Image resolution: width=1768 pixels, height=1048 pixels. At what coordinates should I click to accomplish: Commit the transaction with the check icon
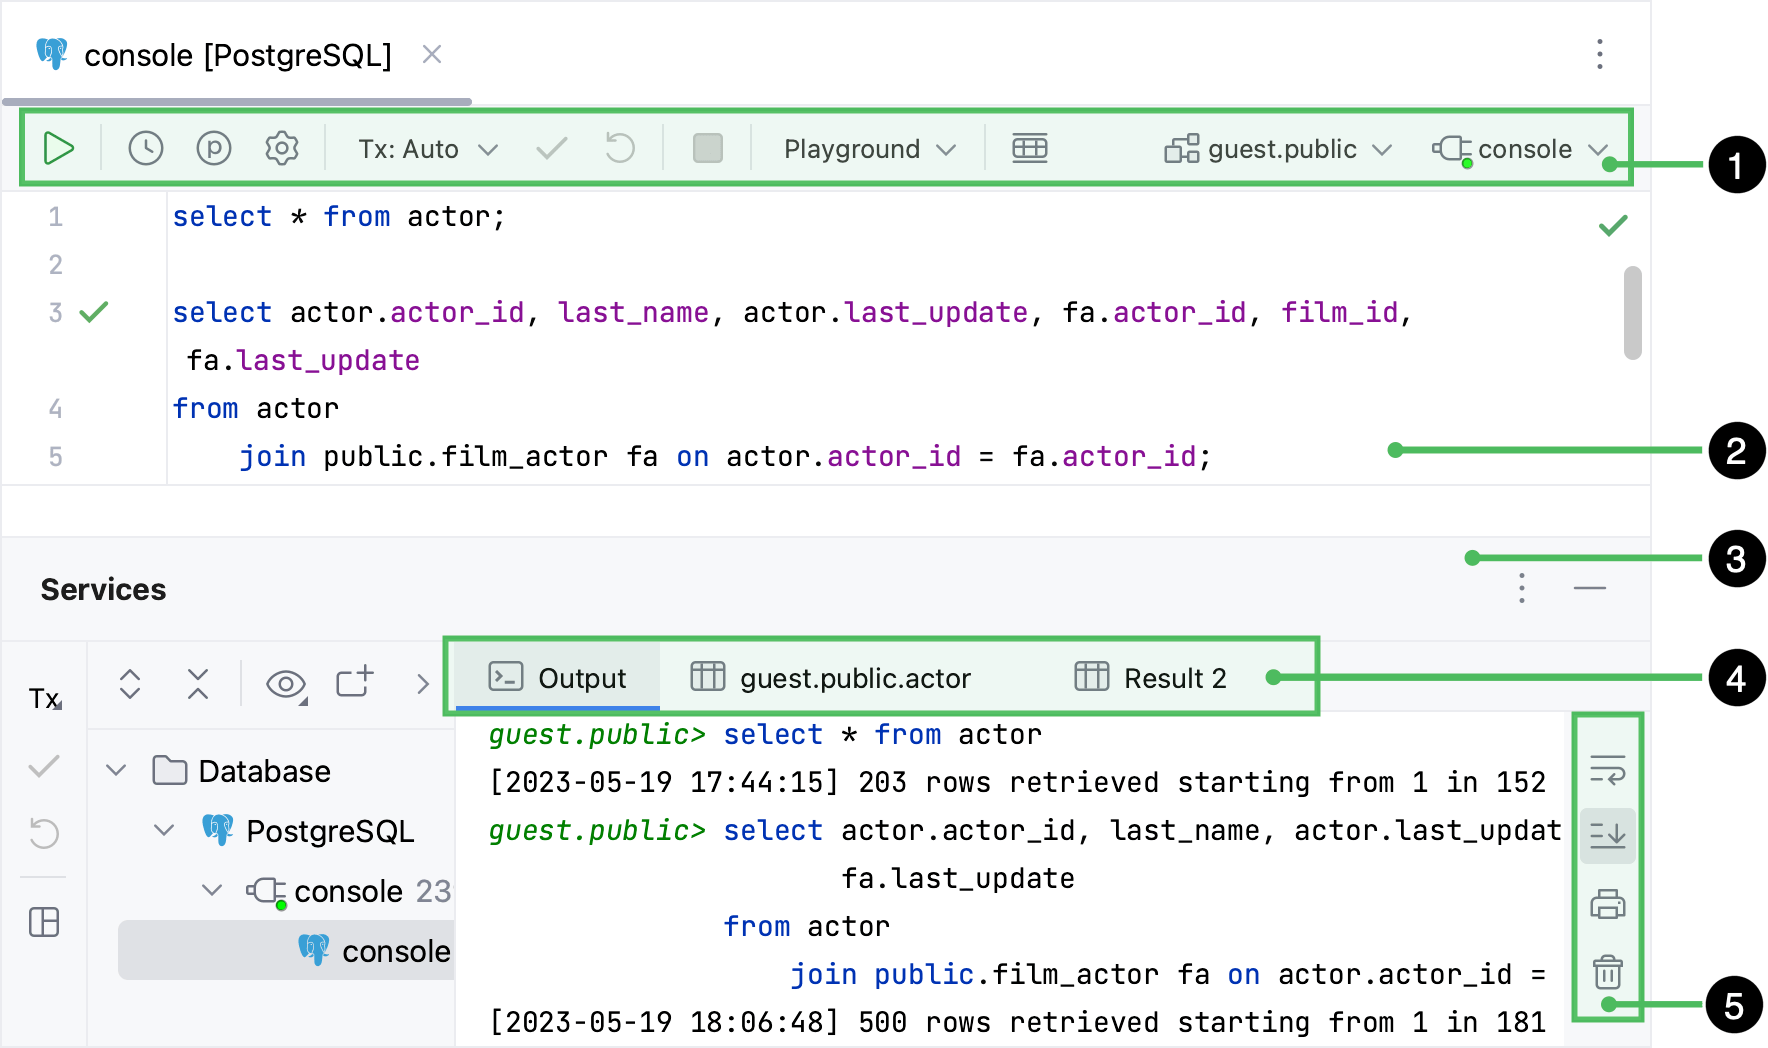pyautogui.click(x=550, y=148)
